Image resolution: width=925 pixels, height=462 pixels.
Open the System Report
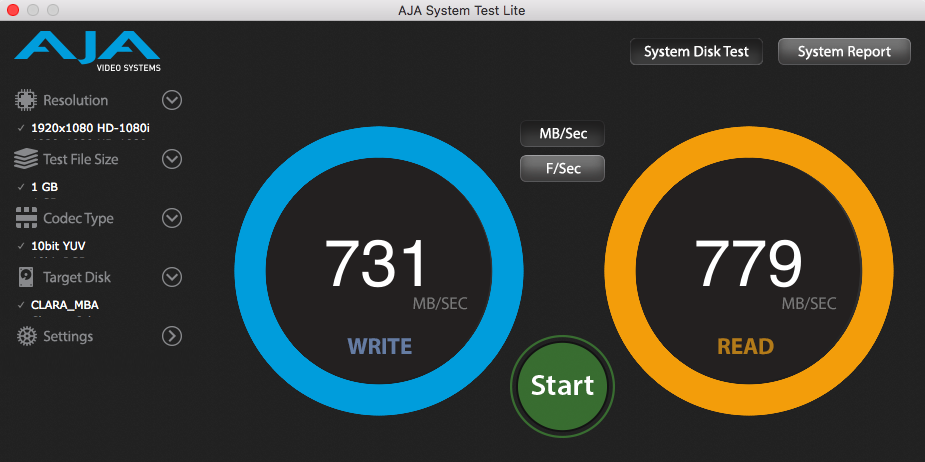coord(844,52)
